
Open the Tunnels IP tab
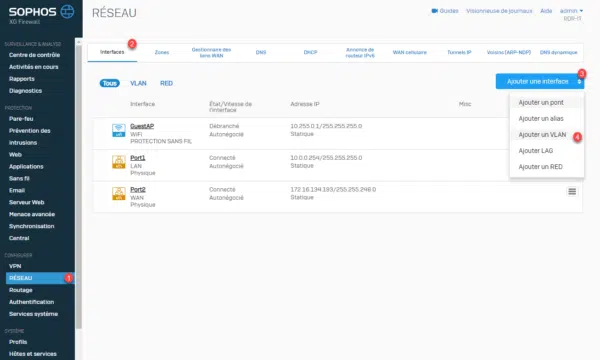click(459, 52)
